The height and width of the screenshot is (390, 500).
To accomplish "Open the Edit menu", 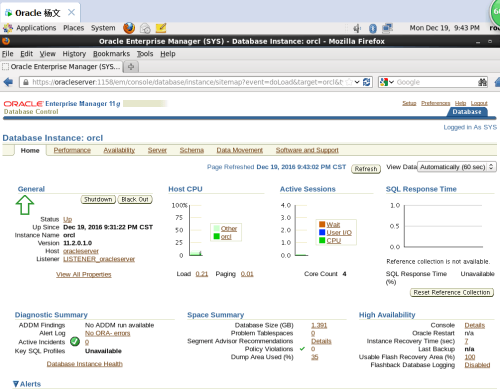I will pos(26,54).
